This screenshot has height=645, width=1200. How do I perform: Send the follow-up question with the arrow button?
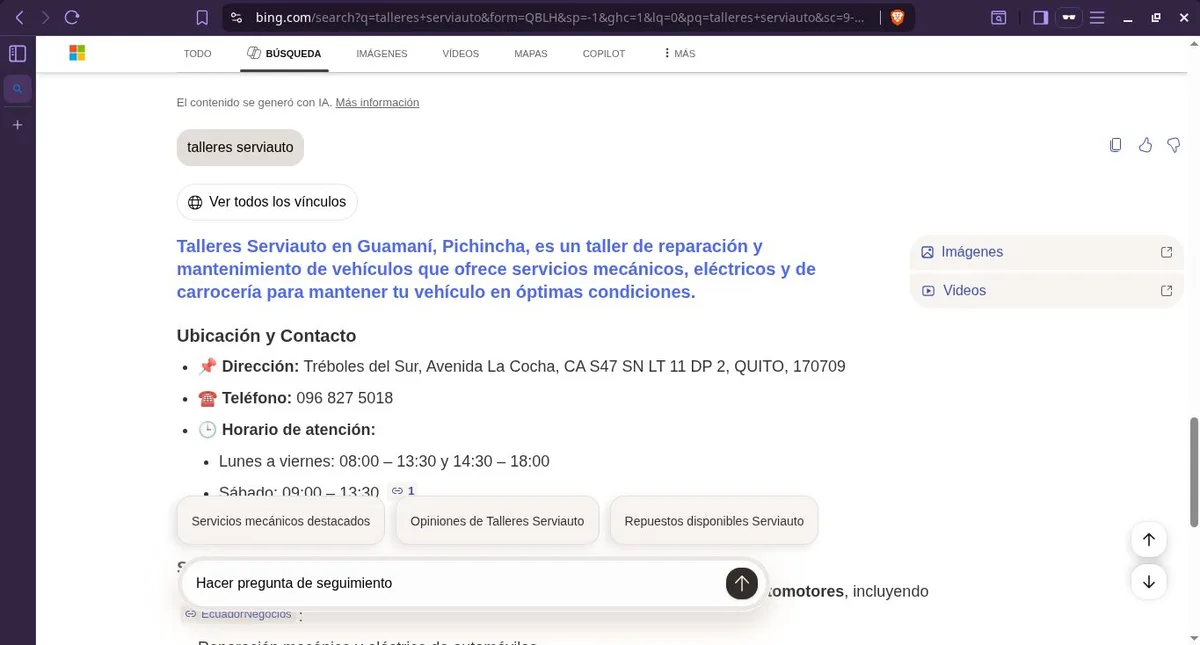coord(742,583)
